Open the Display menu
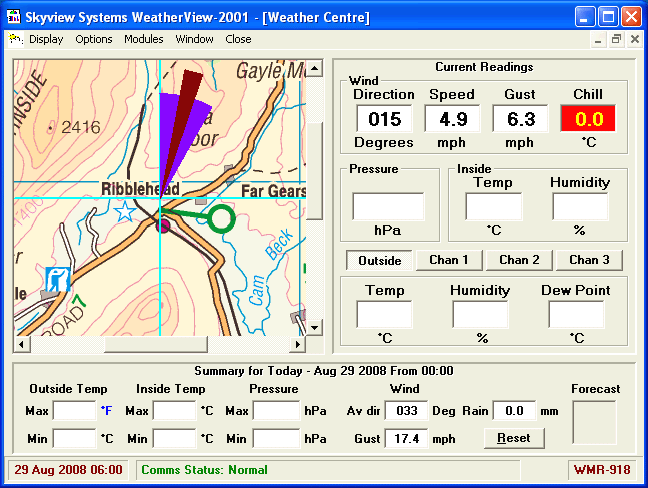Screen dimensions: 648x488 point(46,39)
